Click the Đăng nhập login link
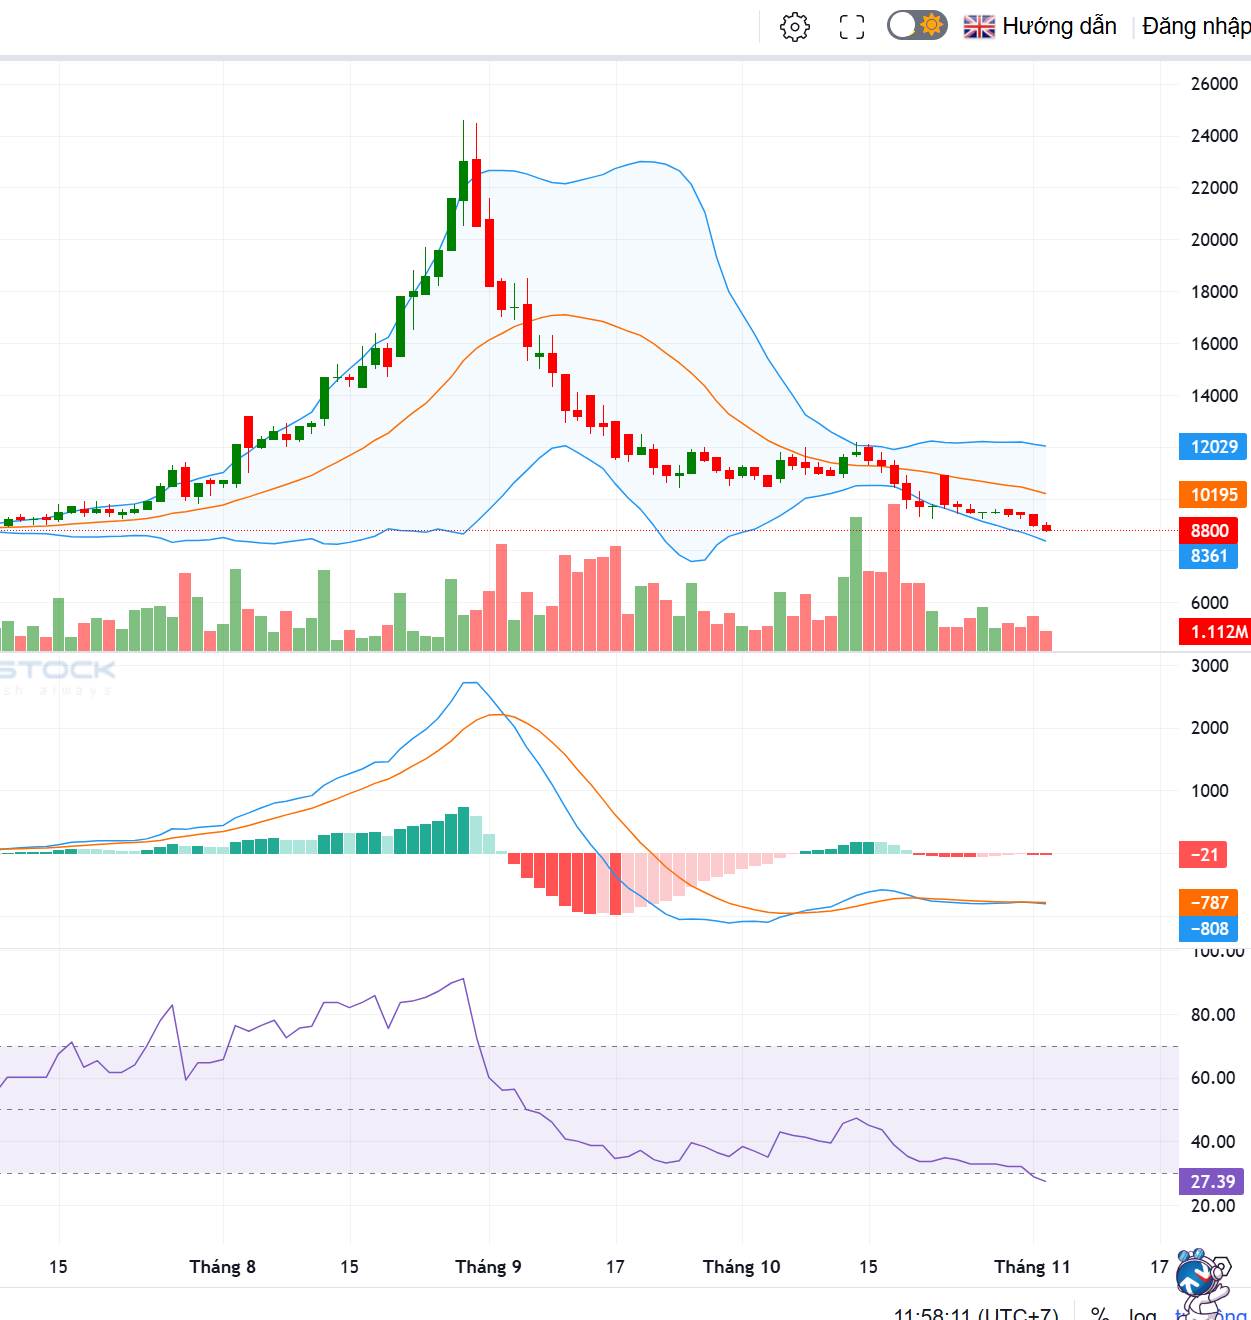The width and height of the screenshot is (1251, 1320). (1196, 26)
